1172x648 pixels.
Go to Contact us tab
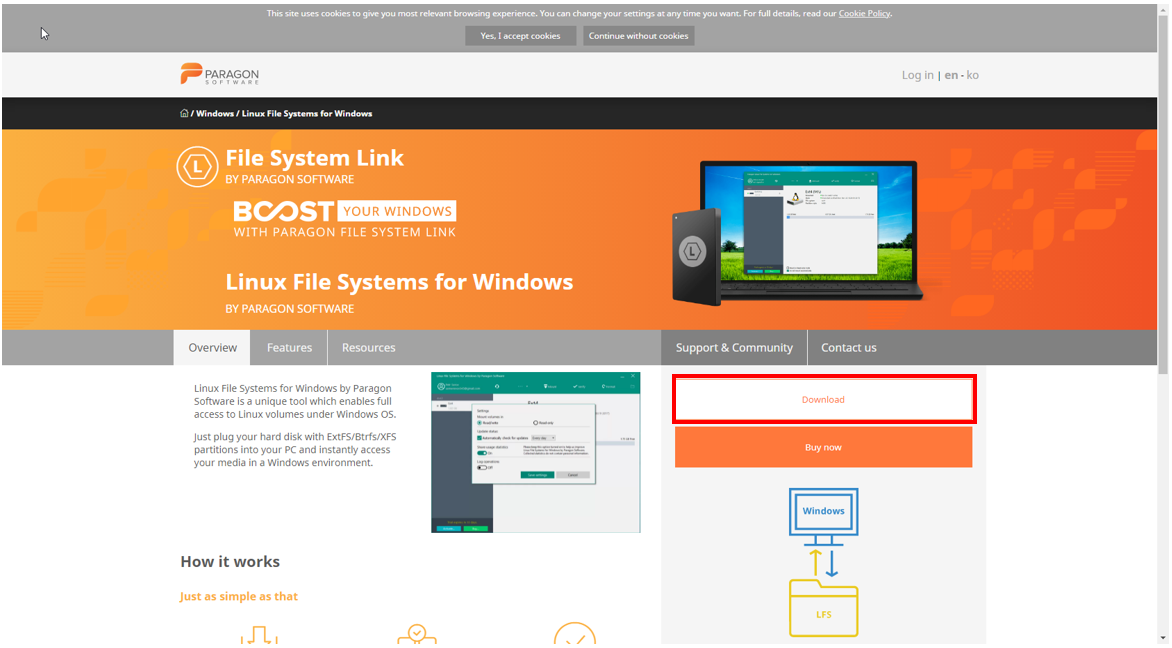(x=848, y=348)
